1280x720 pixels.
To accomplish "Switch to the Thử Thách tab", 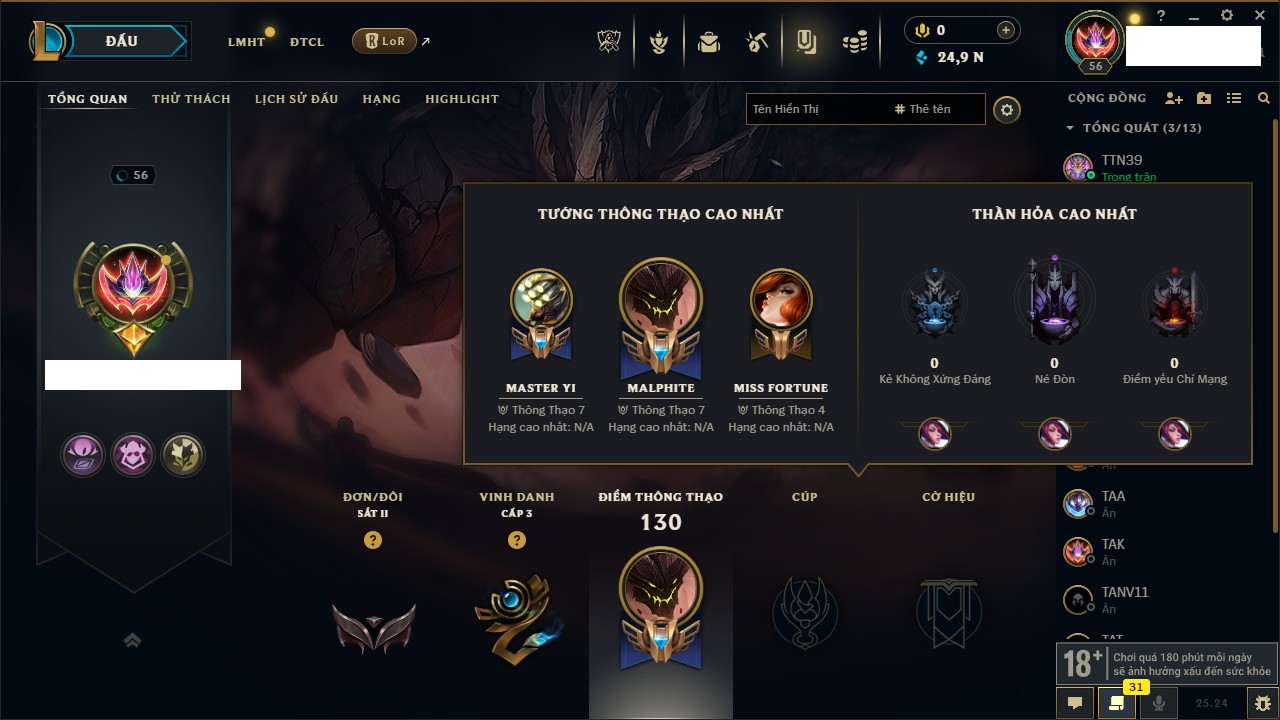I will coord(191,99).
